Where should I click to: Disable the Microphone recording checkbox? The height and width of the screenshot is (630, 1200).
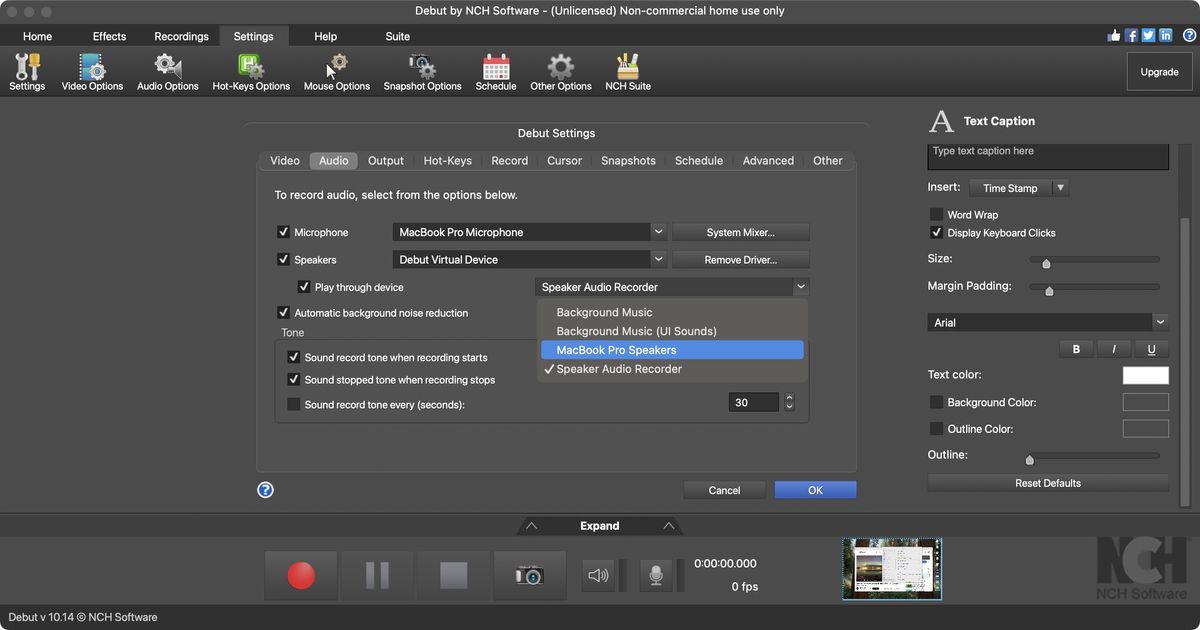285,231
